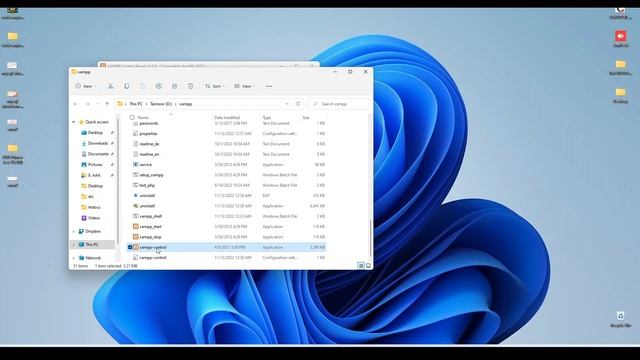Open the red recorder app desktop icon
This screenshot has width=640, height=360.
pyautogui.click(x=620, y=36)
